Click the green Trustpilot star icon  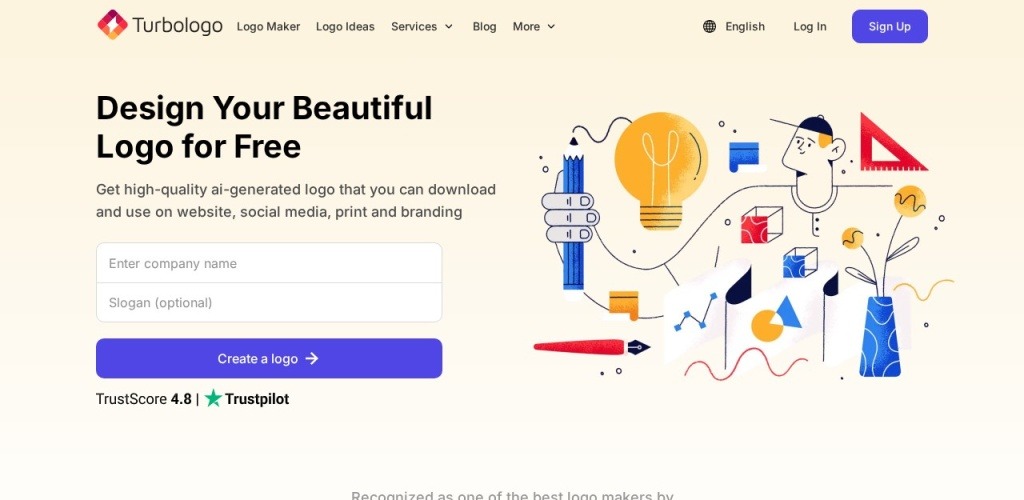pos(213,398)
